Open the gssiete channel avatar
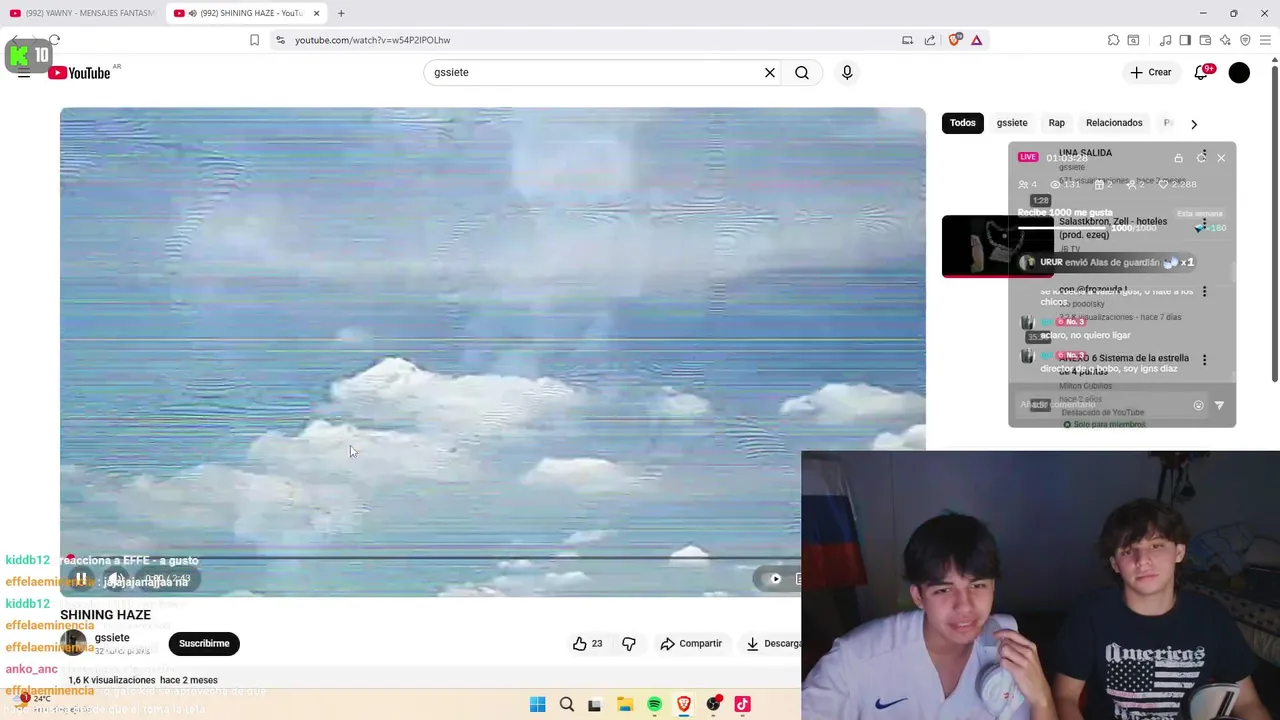This screenshot has height=720, width=1280. pyautogui.click(x=74, y=643)
